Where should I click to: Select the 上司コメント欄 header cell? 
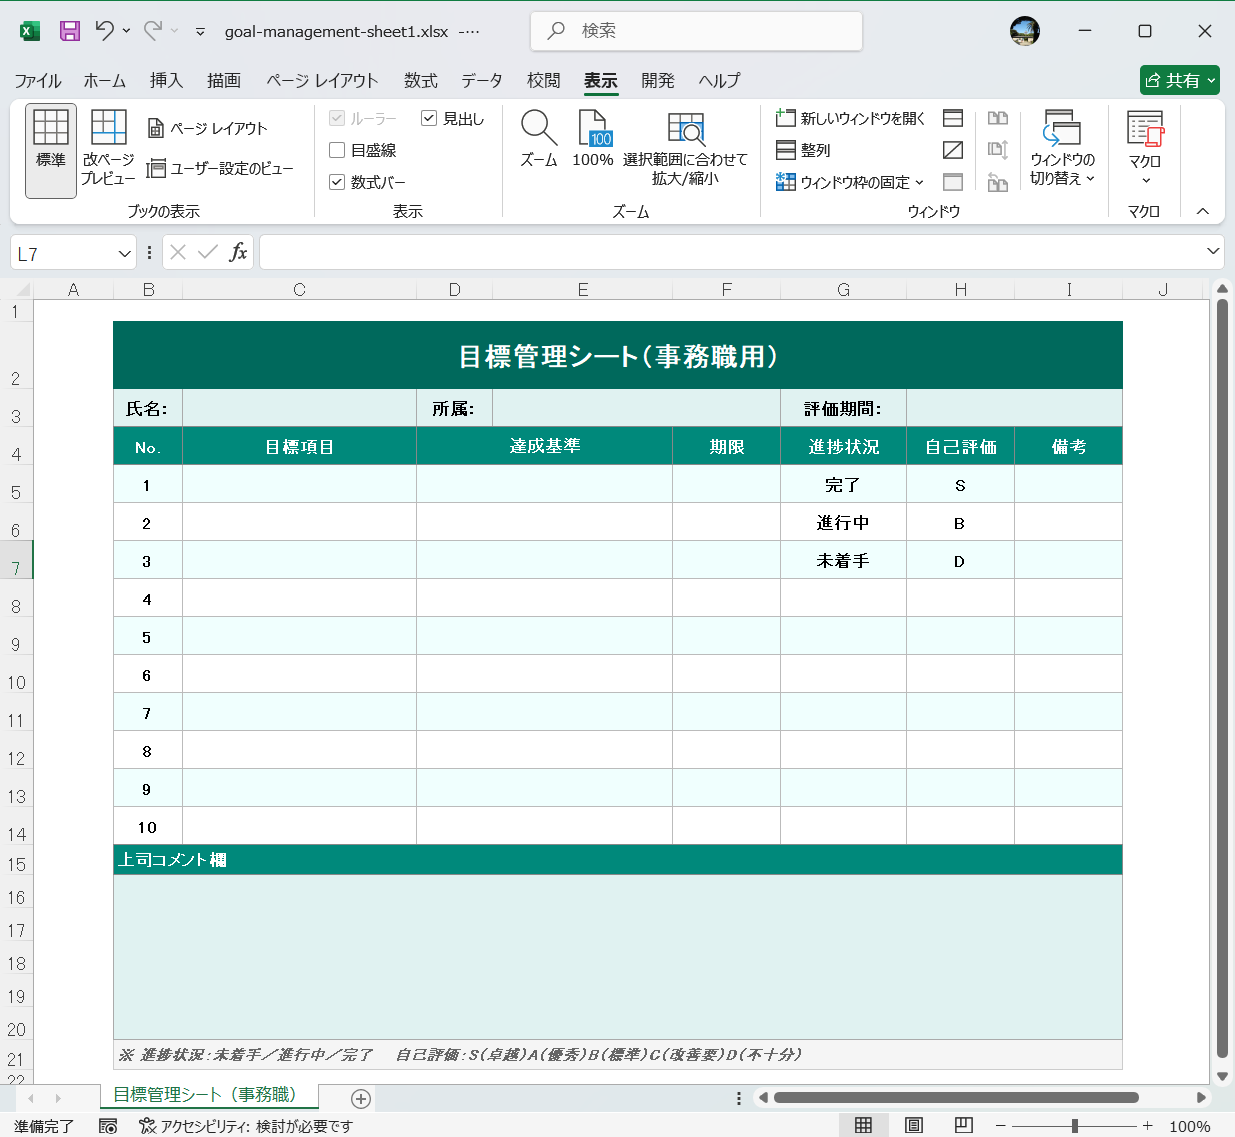[618, 860]
